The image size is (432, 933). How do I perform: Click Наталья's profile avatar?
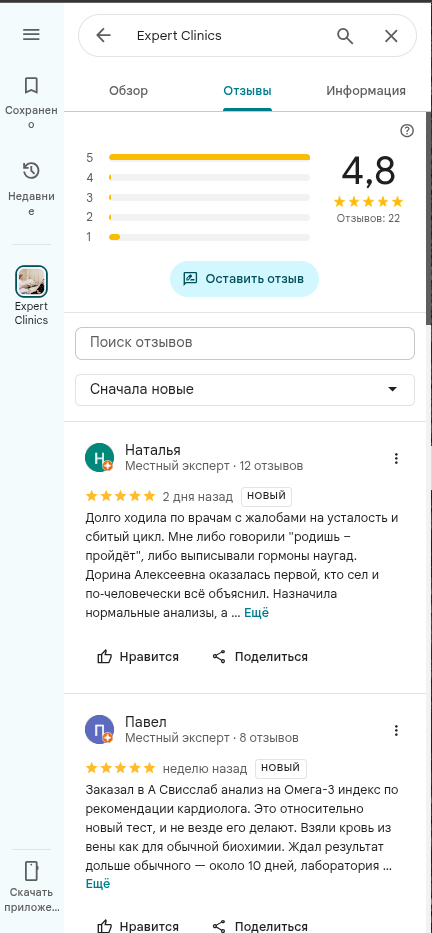coord(99,458)
